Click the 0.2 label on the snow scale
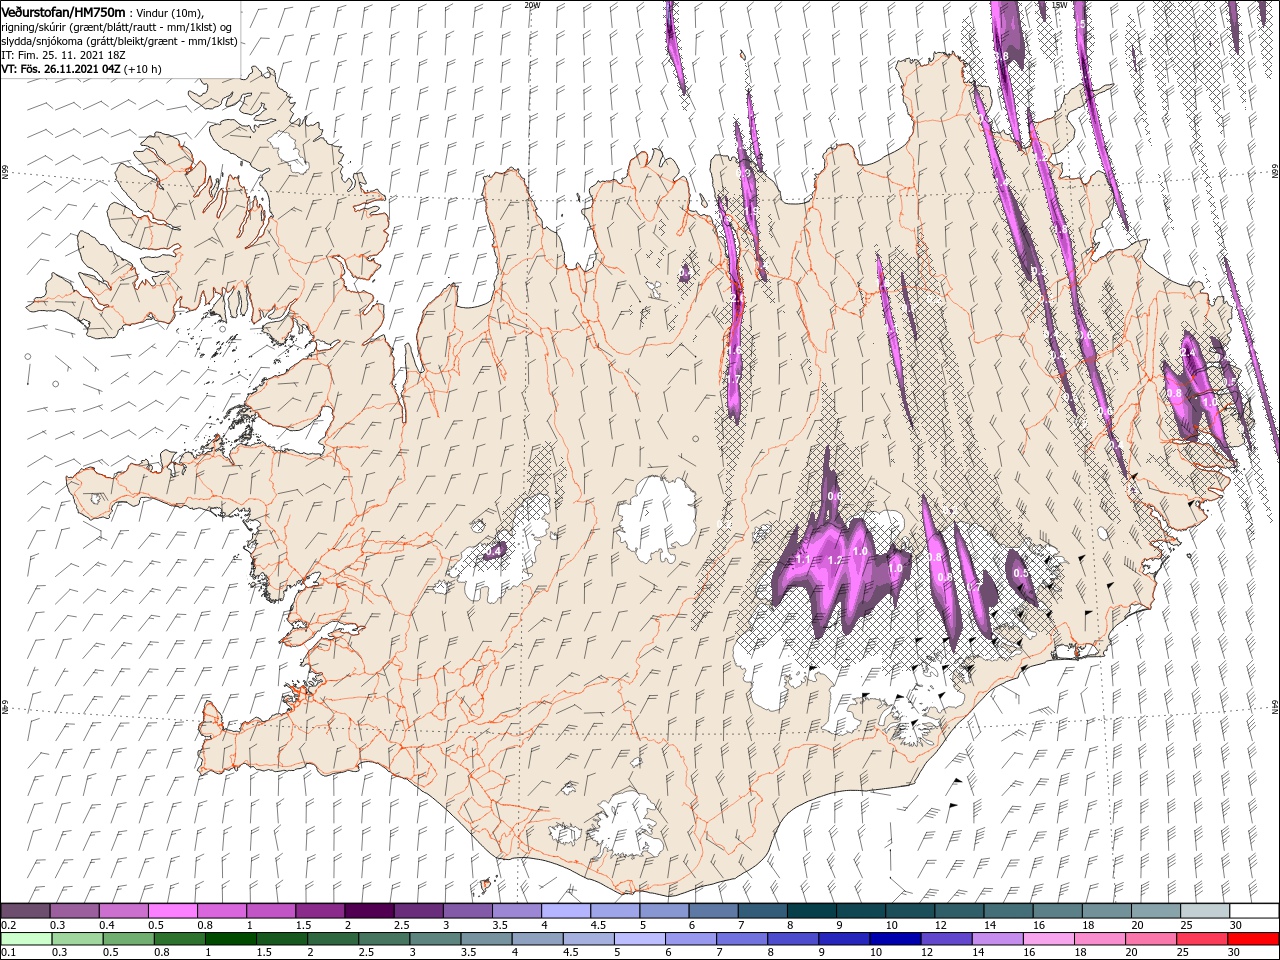This screenshot has height=960, width=1280. tap(8, 925)
